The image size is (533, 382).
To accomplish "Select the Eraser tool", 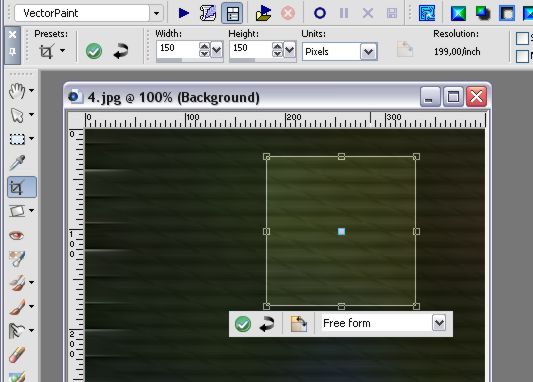I will coord(17,355).
